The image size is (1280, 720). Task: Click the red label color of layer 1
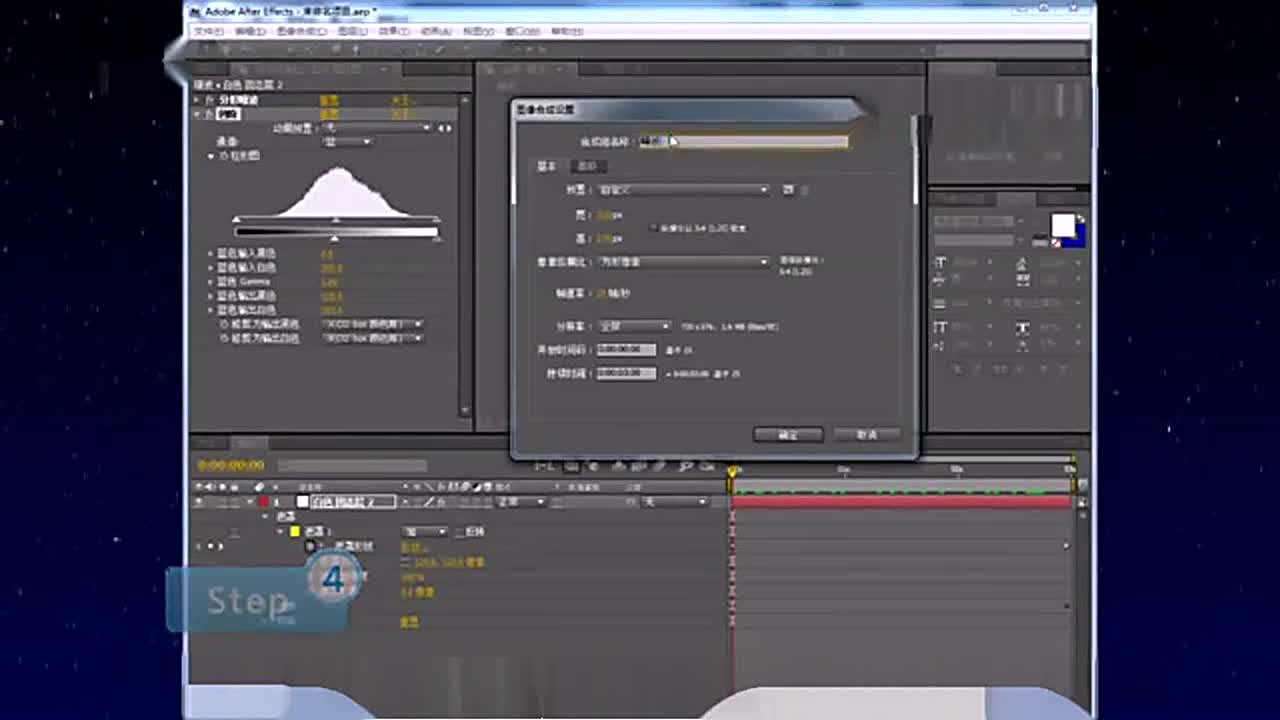(x=264, y=502)
